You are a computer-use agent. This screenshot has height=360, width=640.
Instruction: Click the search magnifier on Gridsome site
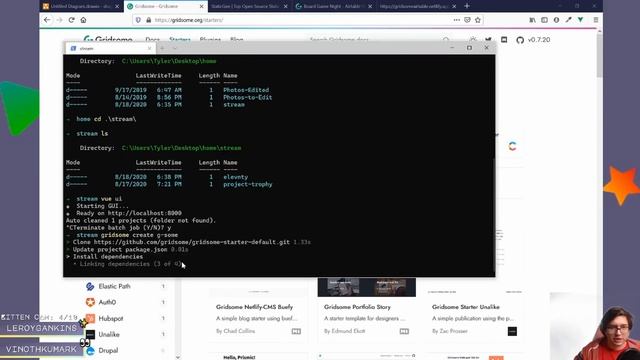click(x=446, y=40)
